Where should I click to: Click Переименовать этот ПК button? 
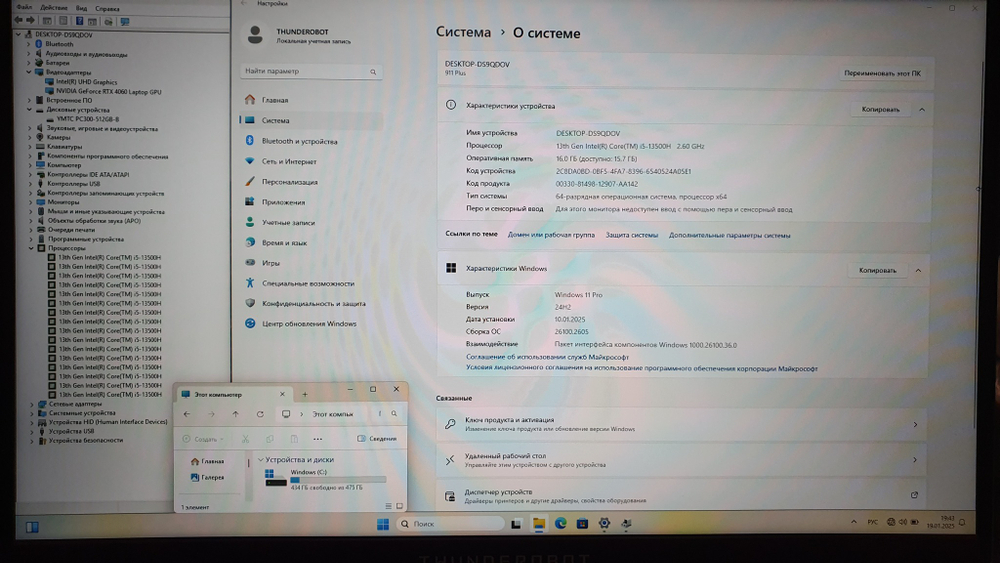pos(882,73)
